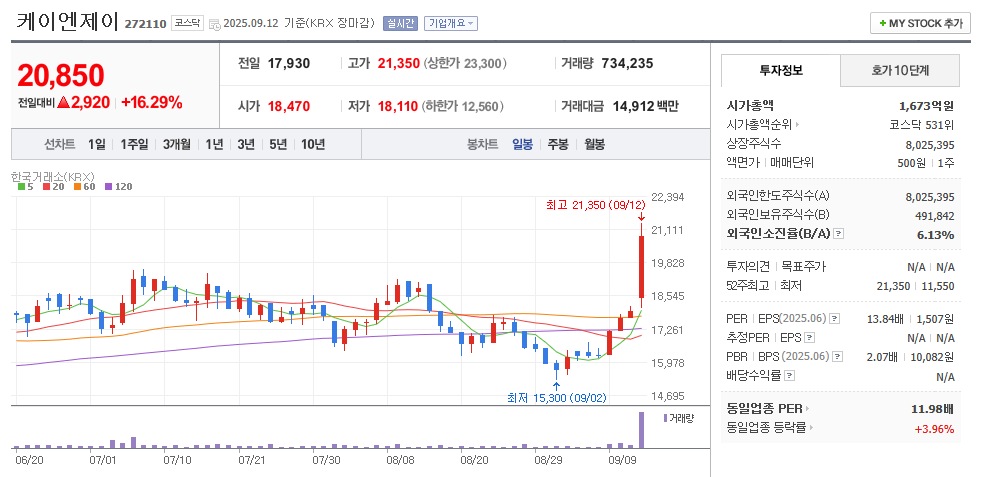Click the 거래량 value 734,235
The image size is (991, 477).
click(628, 63)
